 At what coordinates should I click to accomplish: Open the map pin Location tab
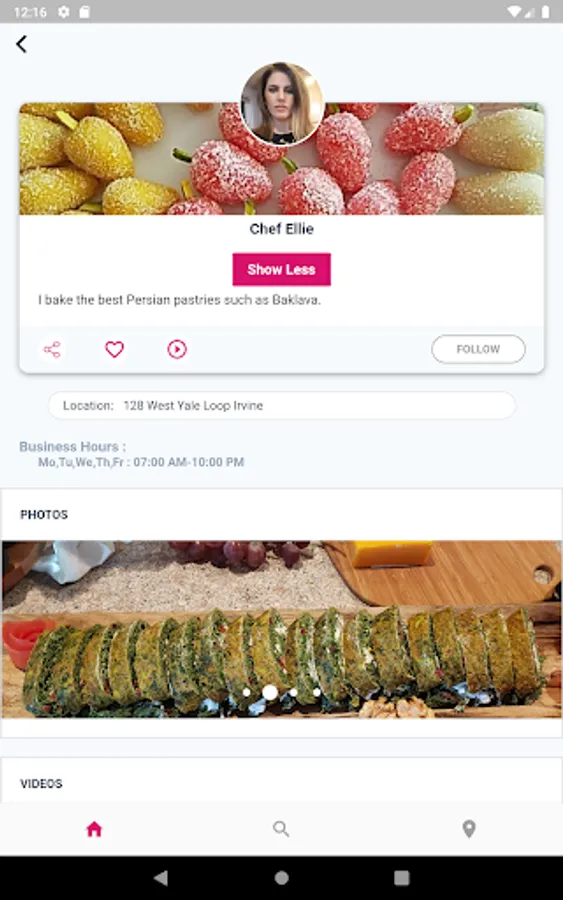(x=469, y=828)
